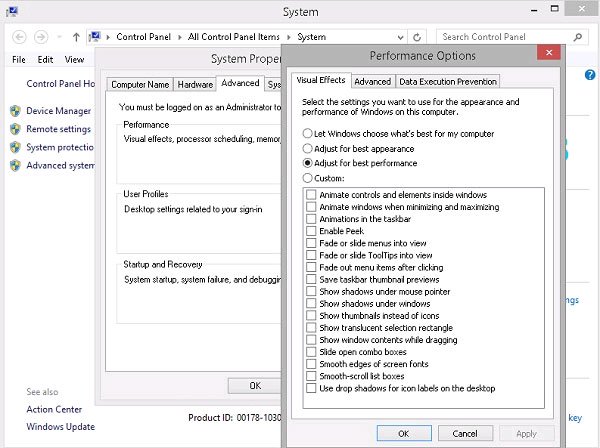Click the search magnifier icon
Image resolution: width=600 pixels, height=448 pixels.
[578, 37]
